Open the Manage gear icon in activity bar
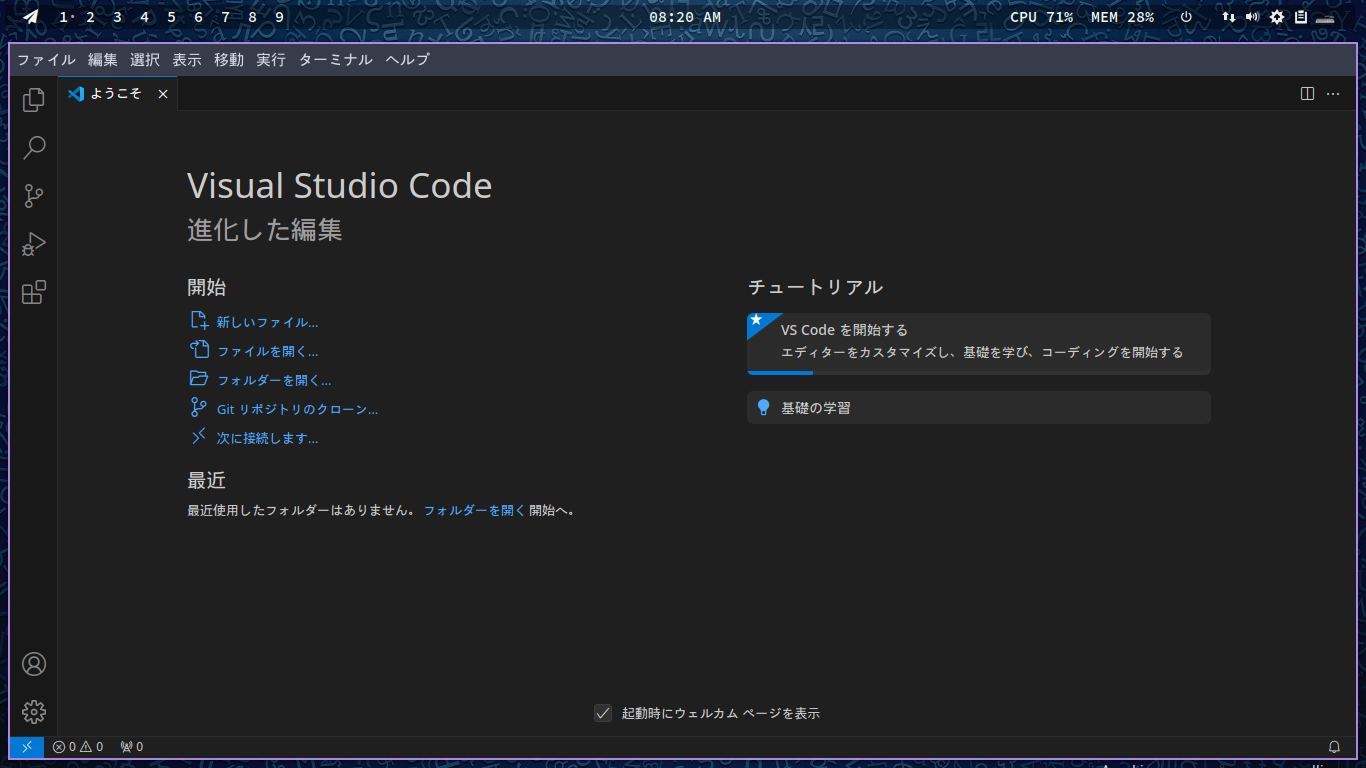The height and width of the screenshot is (768, 1366). (x=34, y=712)
